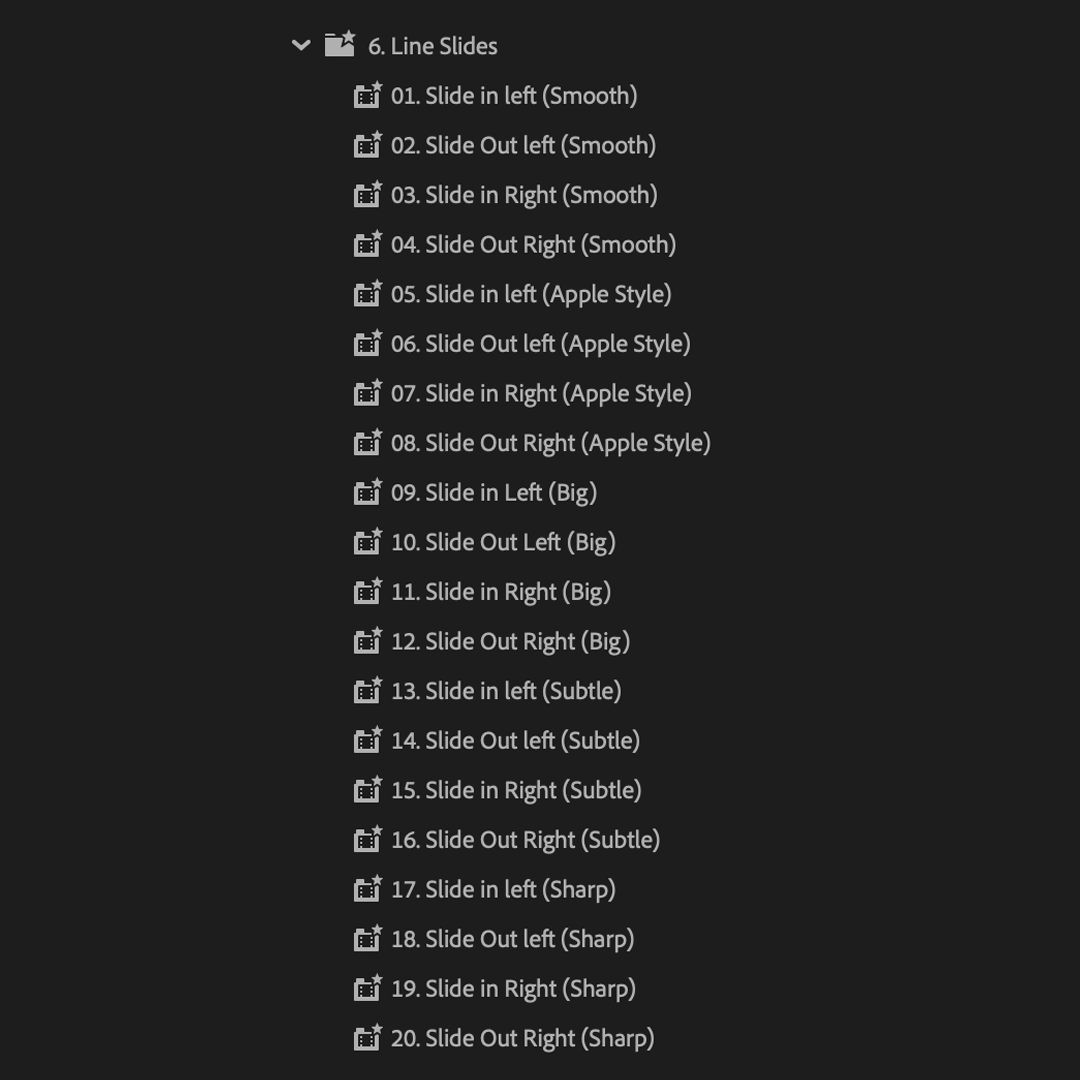1080x1080 pixels.
Task: Open 06. Slide Out left (Apple Style)
Action: point(537,343)
